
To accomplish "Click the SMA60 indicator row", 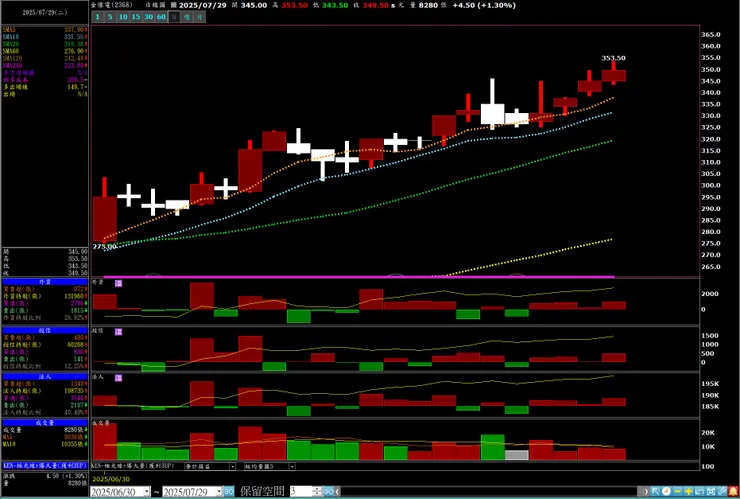I will tap(45, 51).
